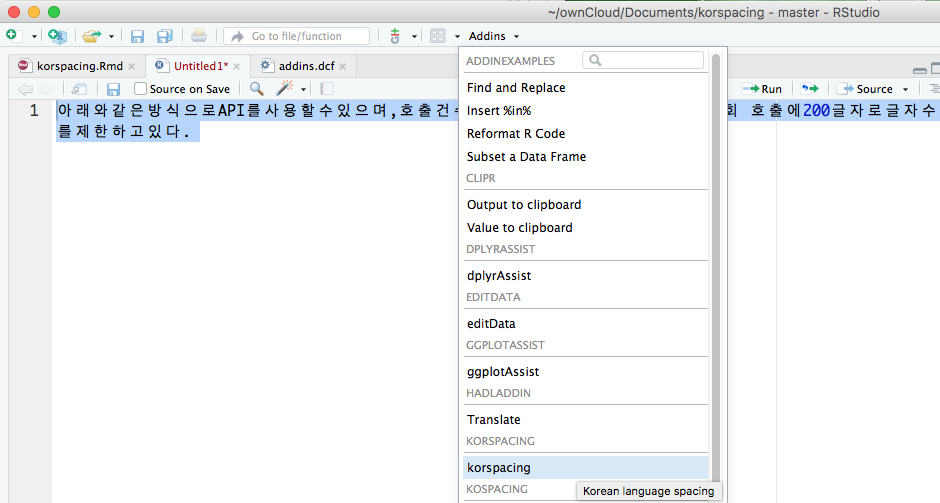This screenshot has height=503, width=940.
Task: Click the Save All documents icon
Action: pos(164,36)
